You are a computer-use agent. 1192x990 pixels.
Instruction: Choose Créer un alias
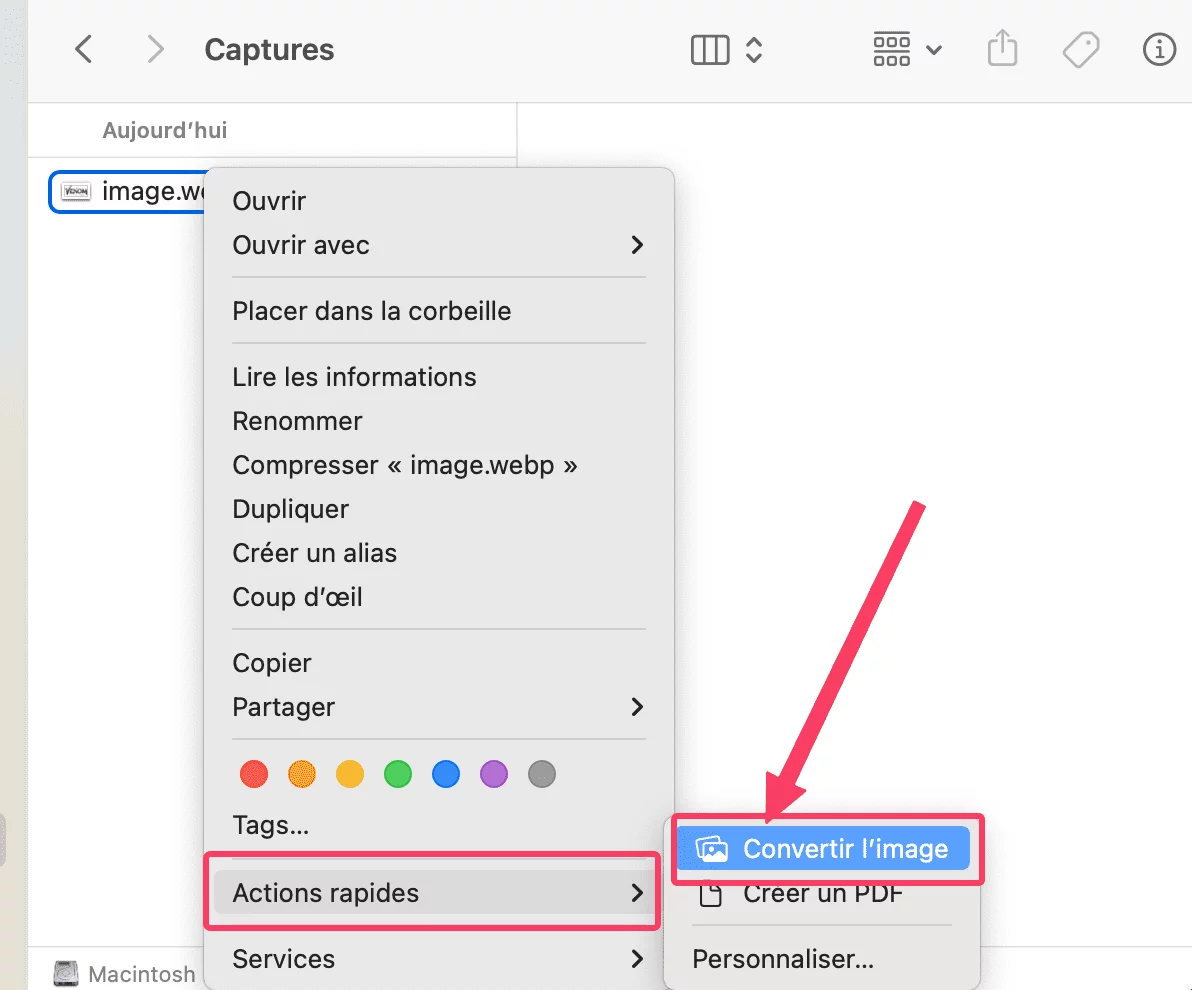[438, 554]
